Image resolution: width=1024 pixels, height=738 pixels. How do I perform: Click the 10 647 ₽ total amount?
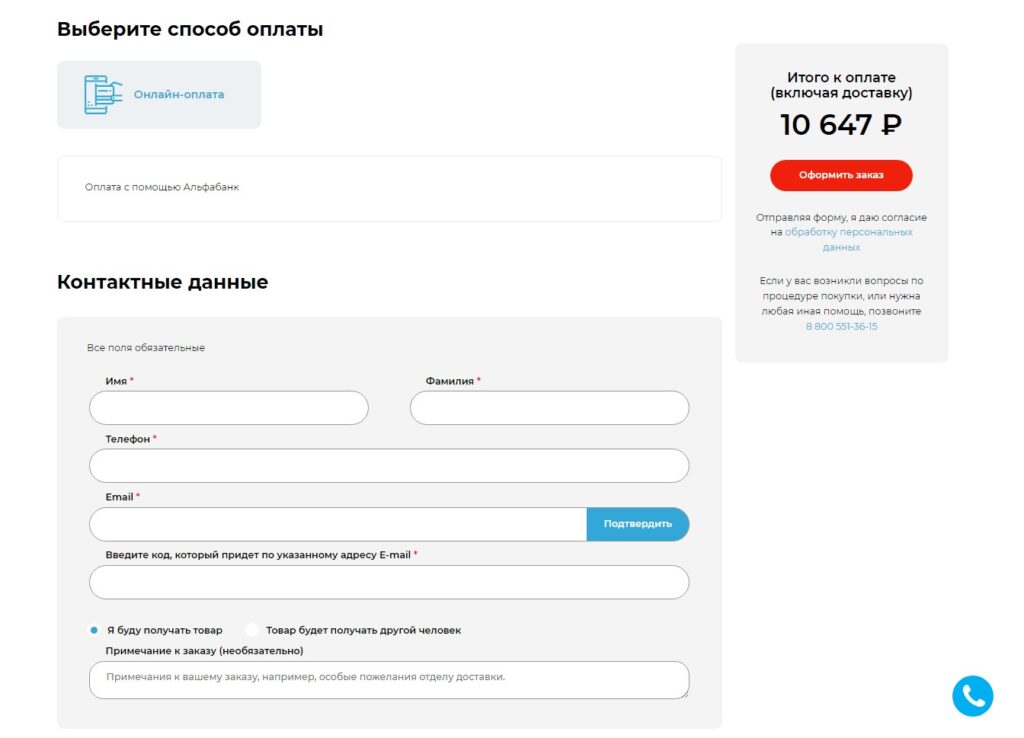tap(840, 125)
